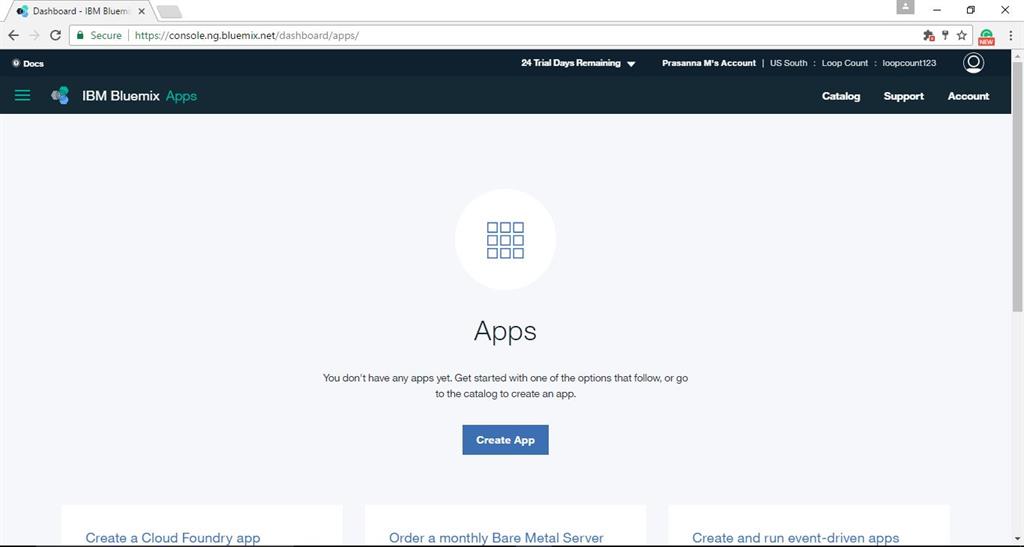This screenshot has width=1024, height=547.
Task: Open the user profile avatar icon
Action: click(x=973, y=63)
